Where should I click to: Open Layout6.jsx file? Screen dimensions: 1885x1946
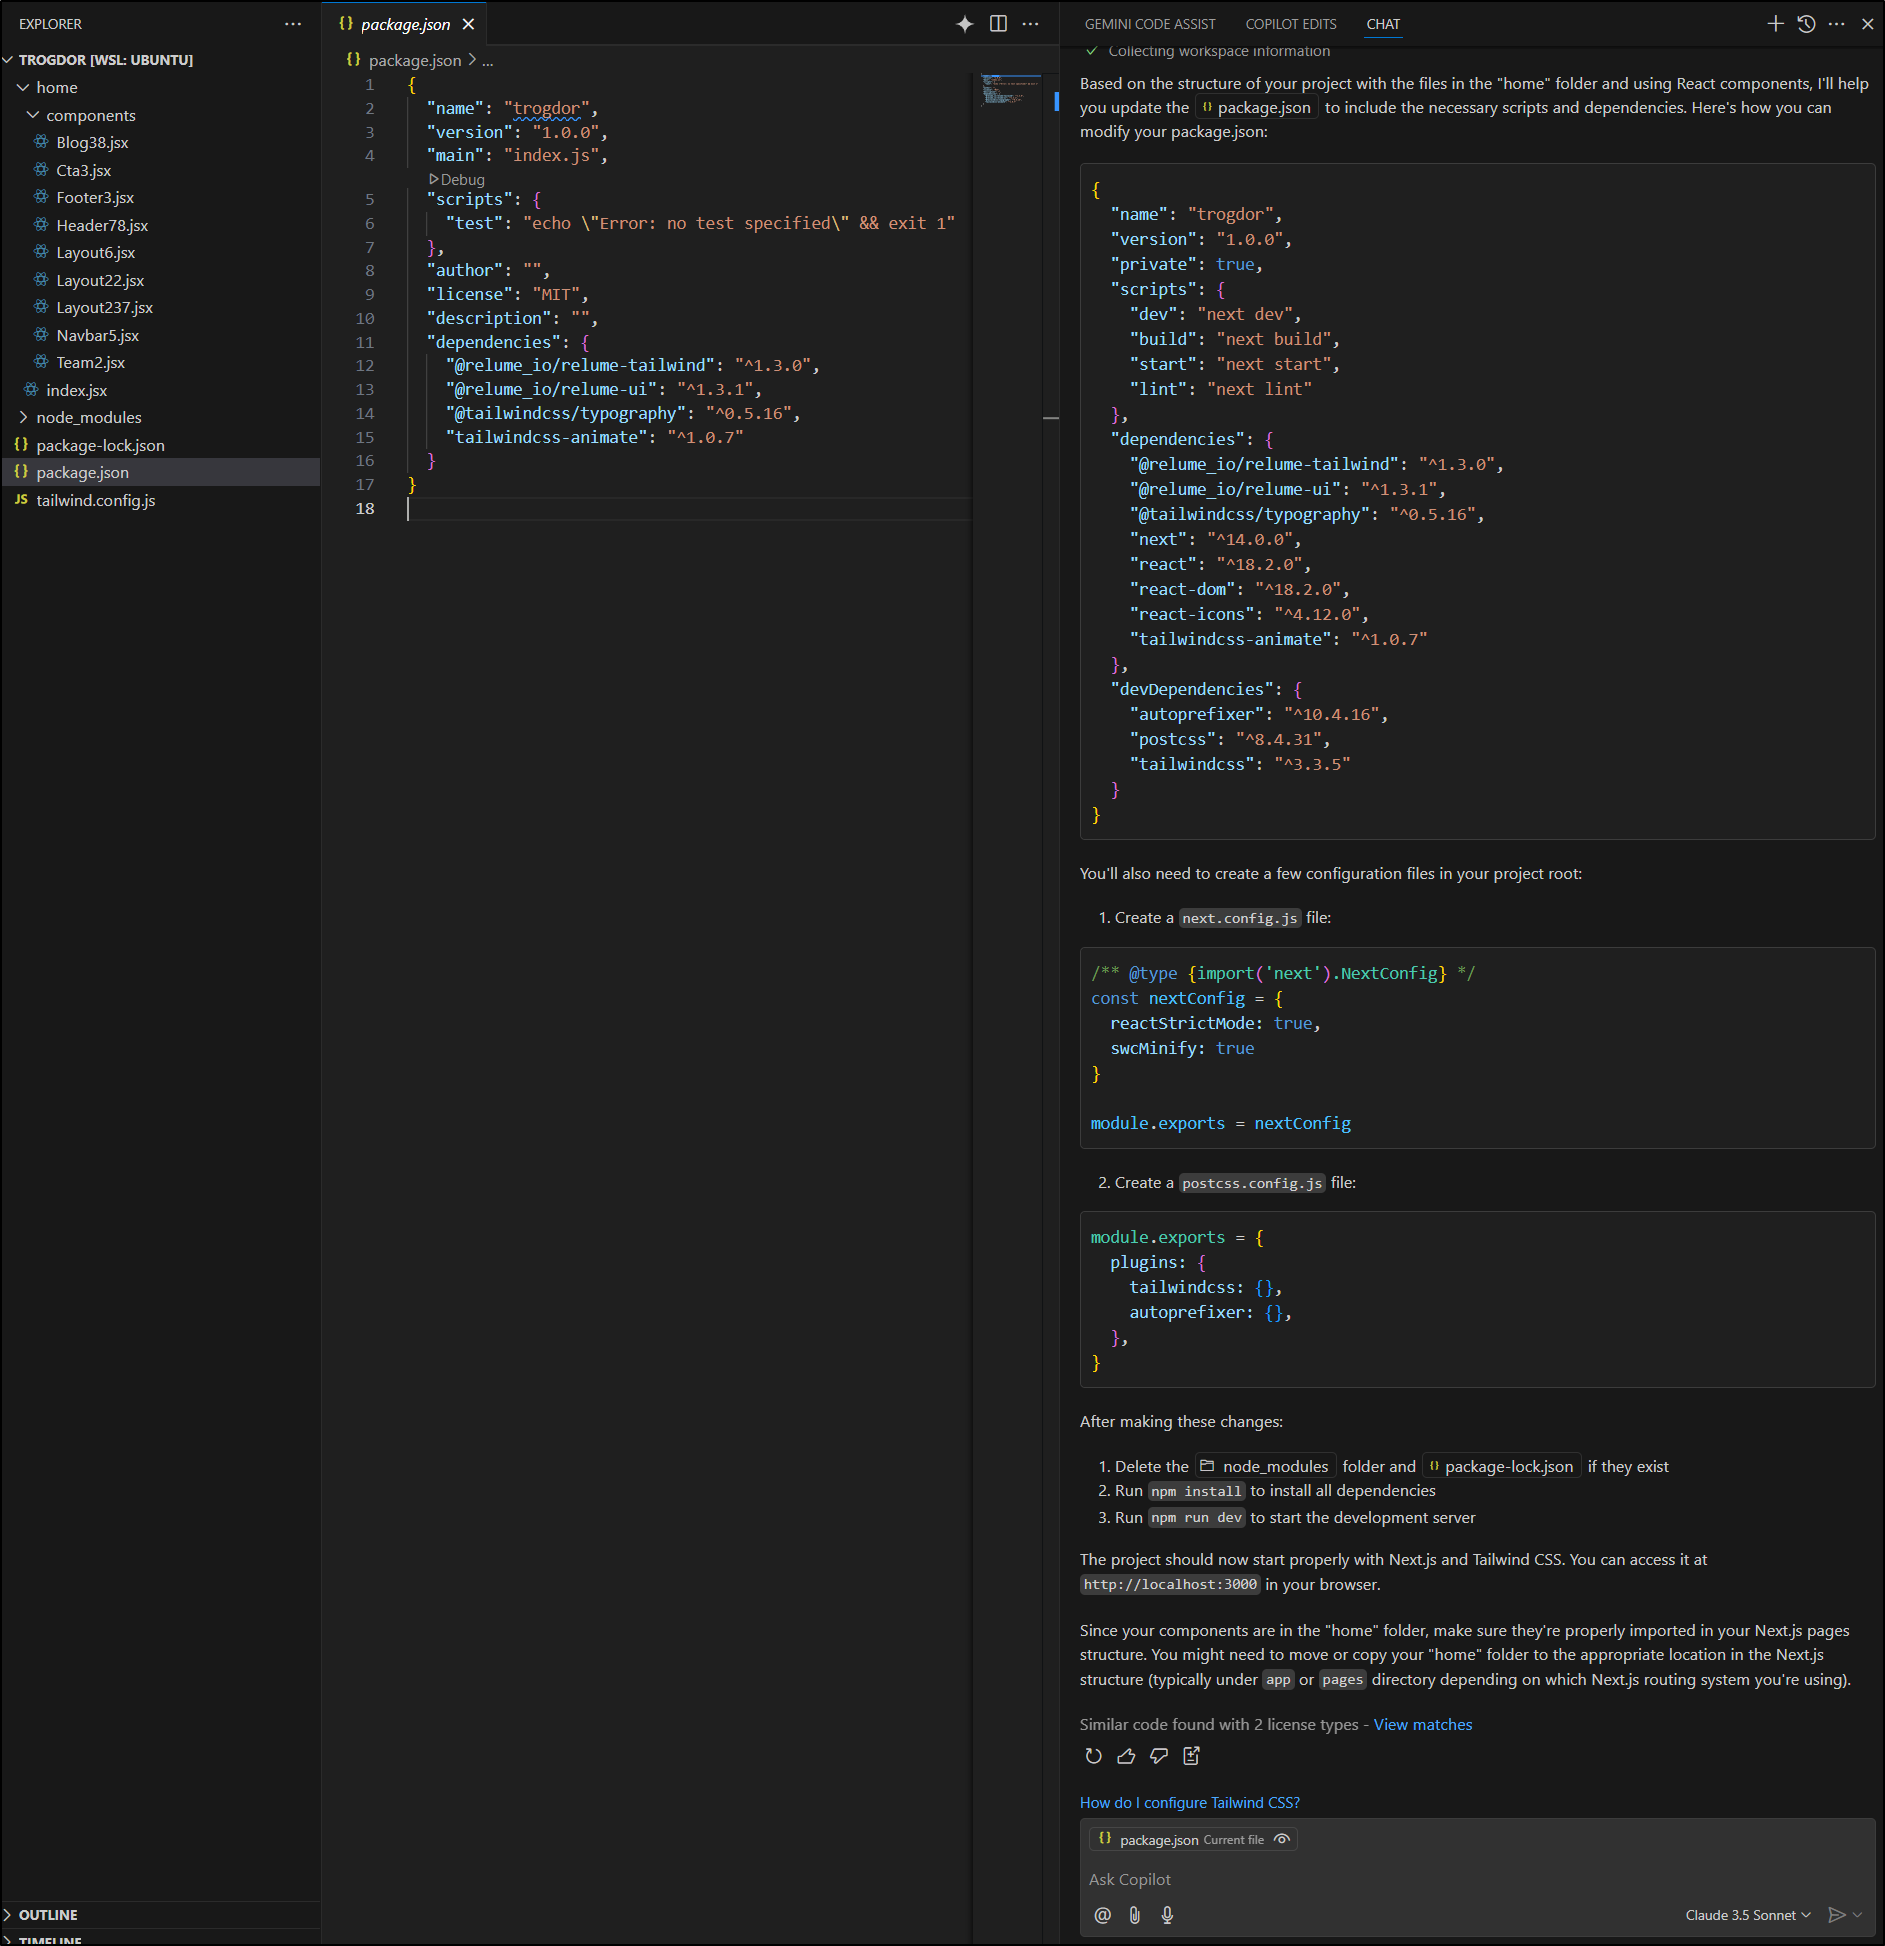[96, 253]
